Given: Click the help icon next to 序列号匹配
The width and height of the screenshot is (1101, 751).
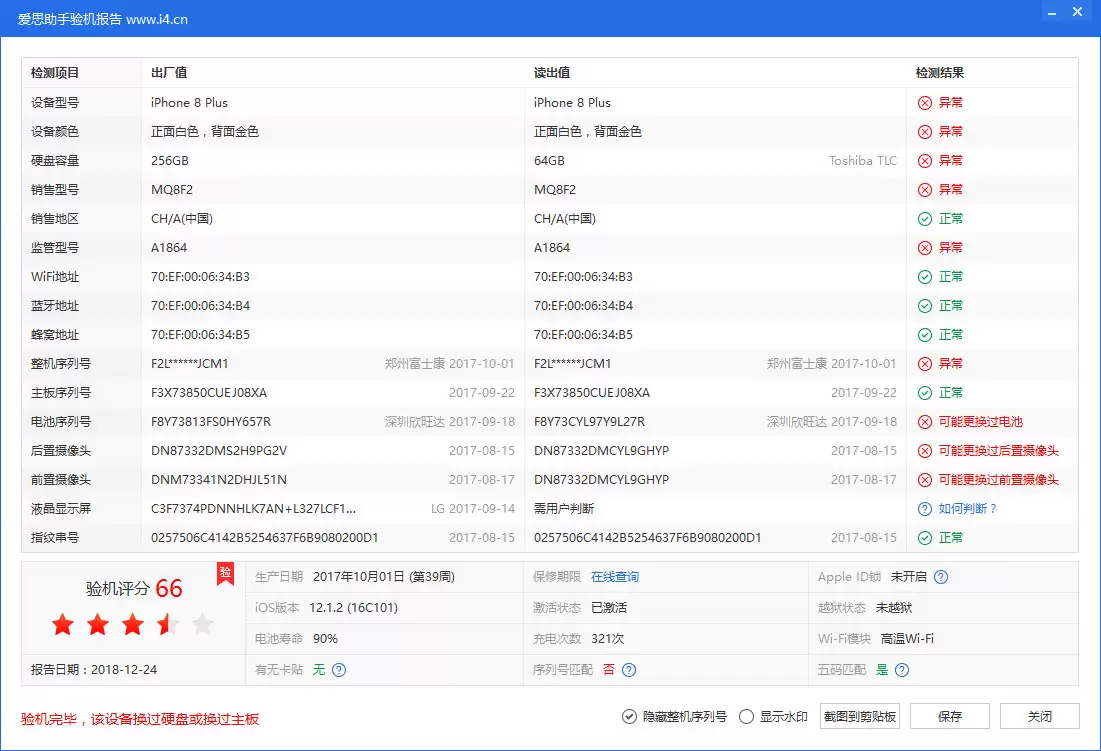Looking at the screenshot, I should click(x=629, y=670).
